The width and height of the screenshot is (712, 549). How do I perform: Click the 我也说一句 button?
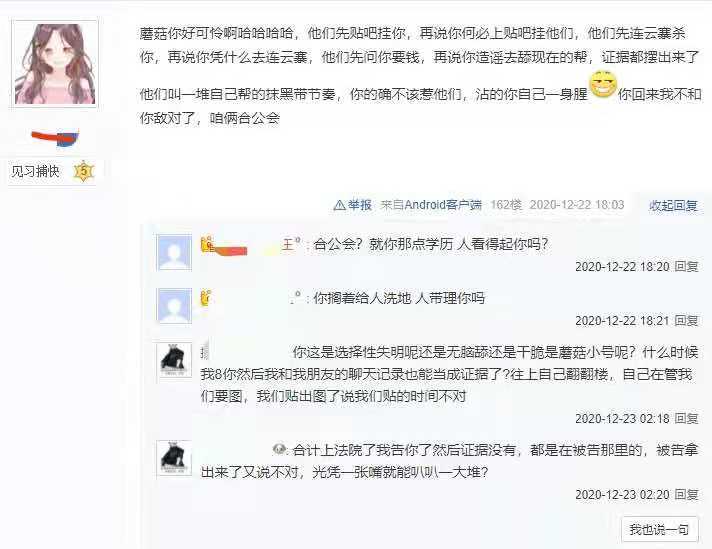(x=659, y=529)
